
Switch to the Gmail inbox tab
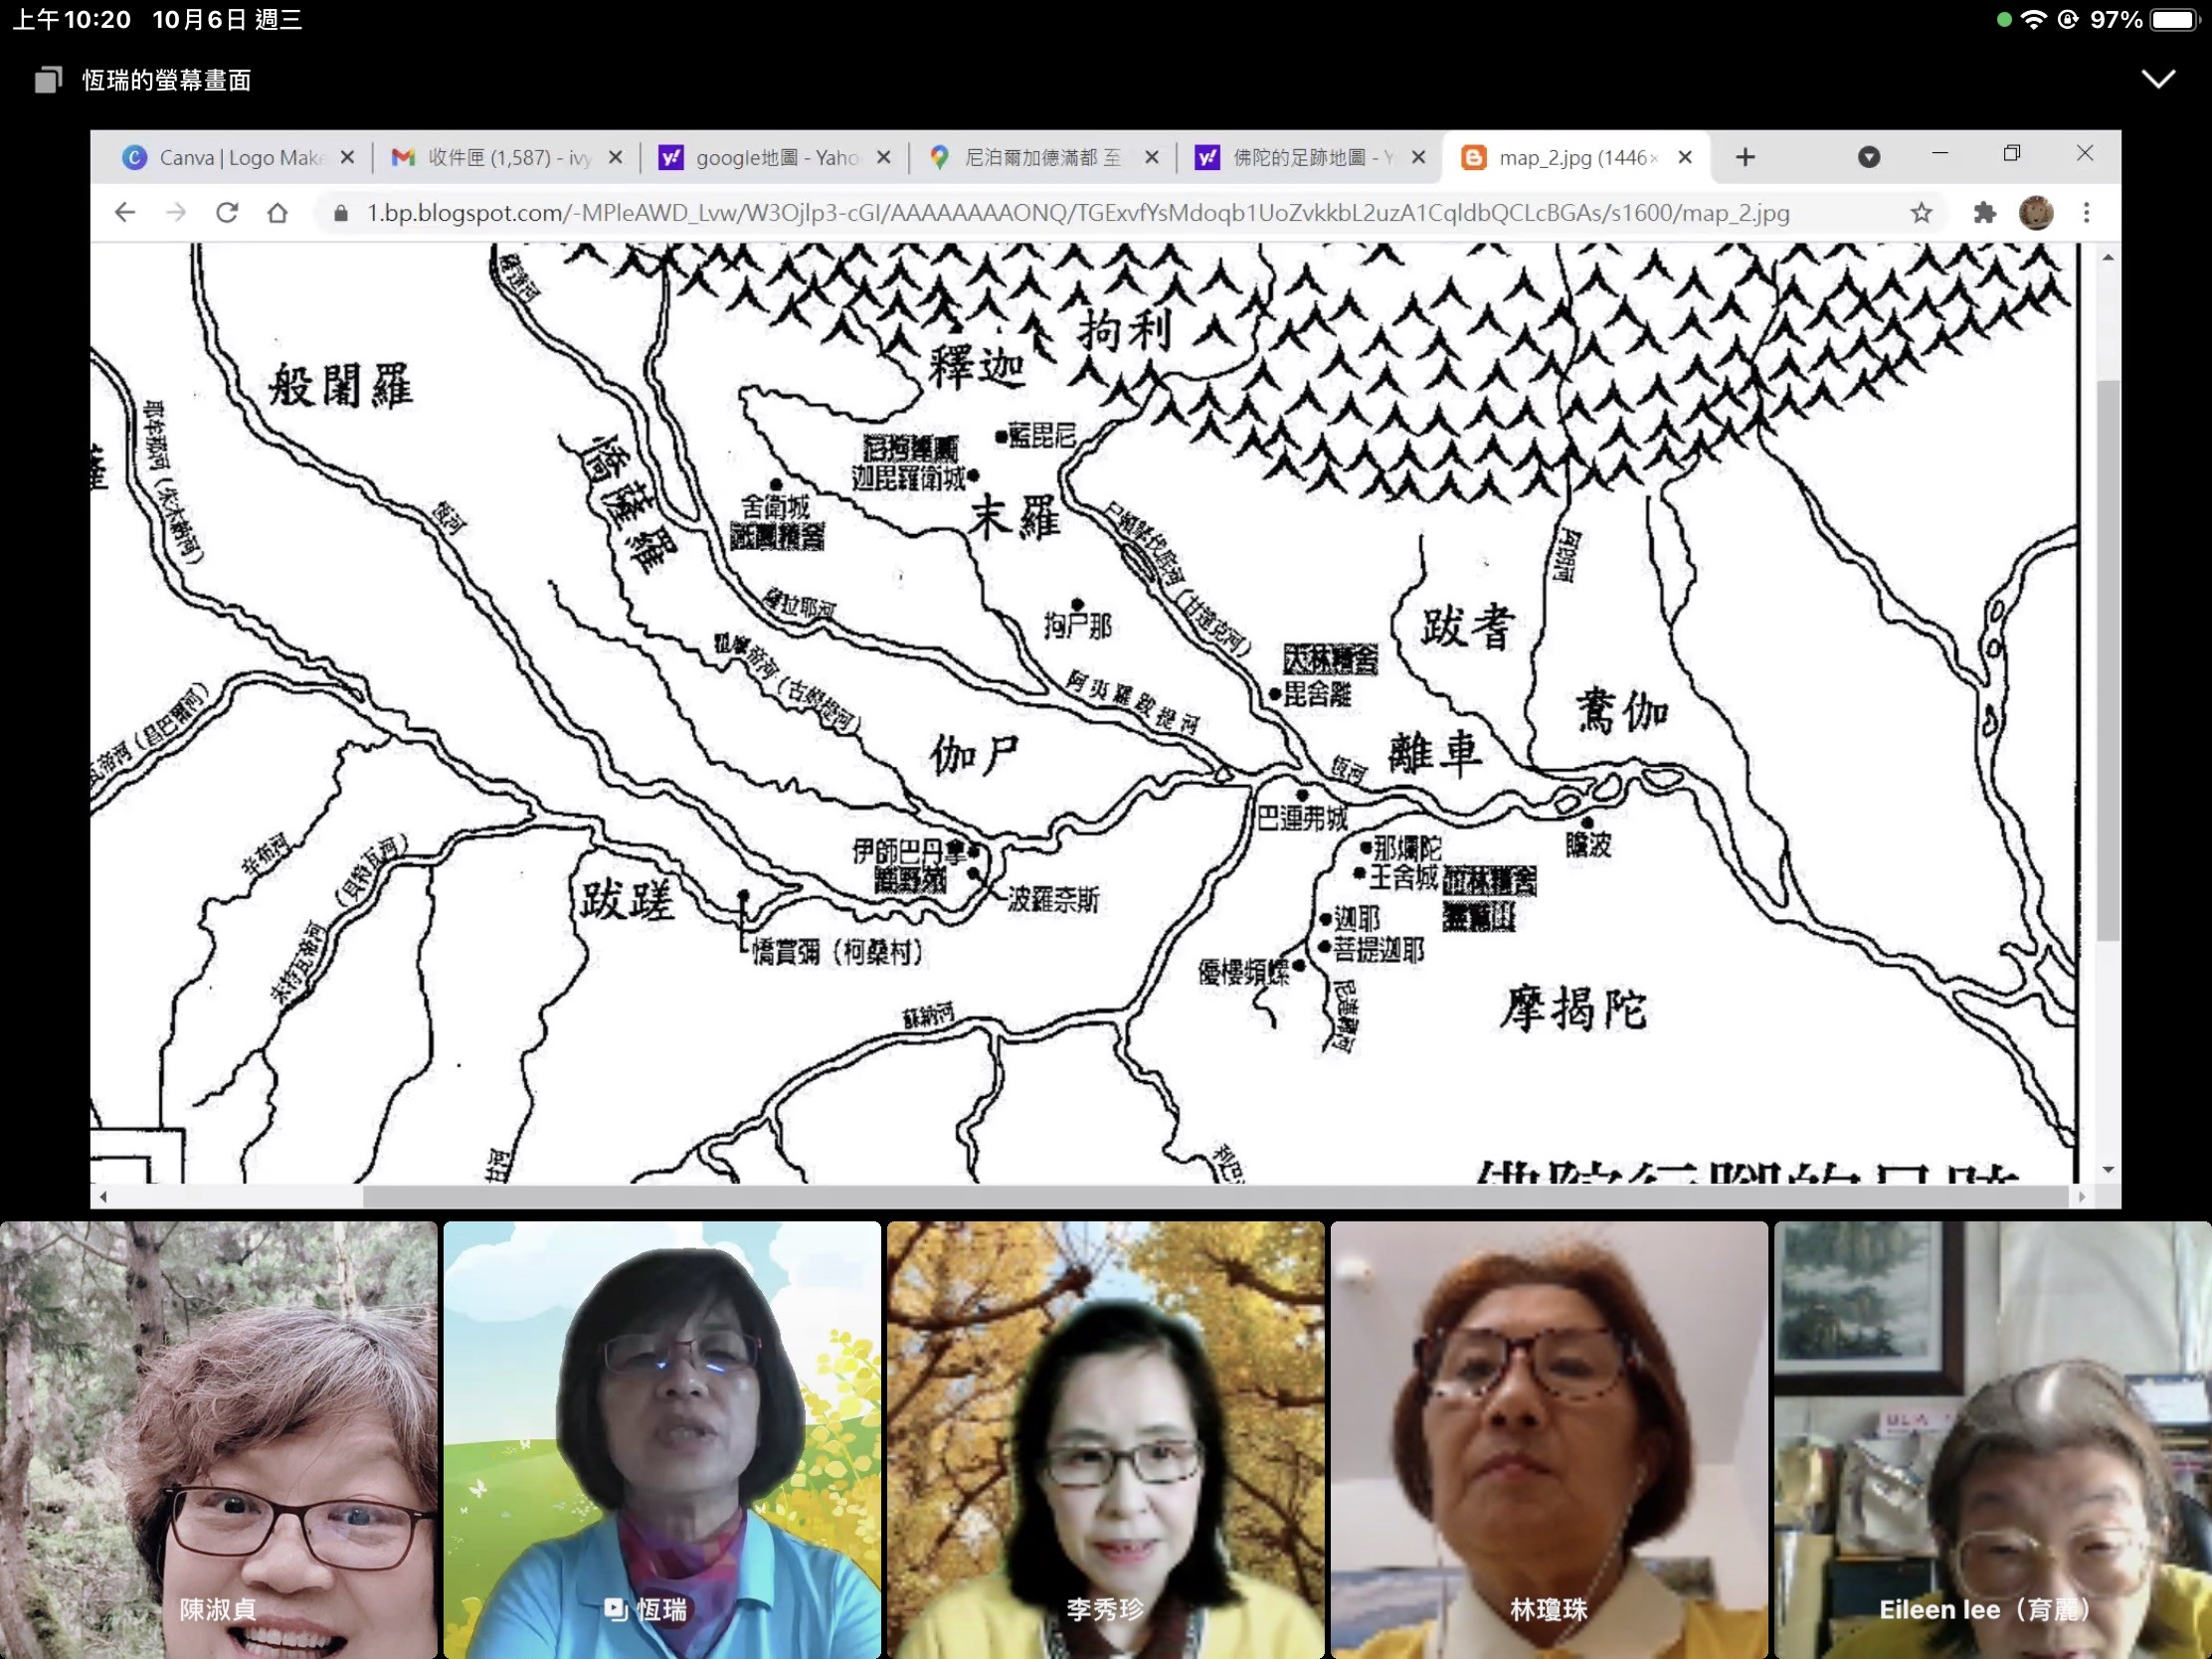coord(495,157)
